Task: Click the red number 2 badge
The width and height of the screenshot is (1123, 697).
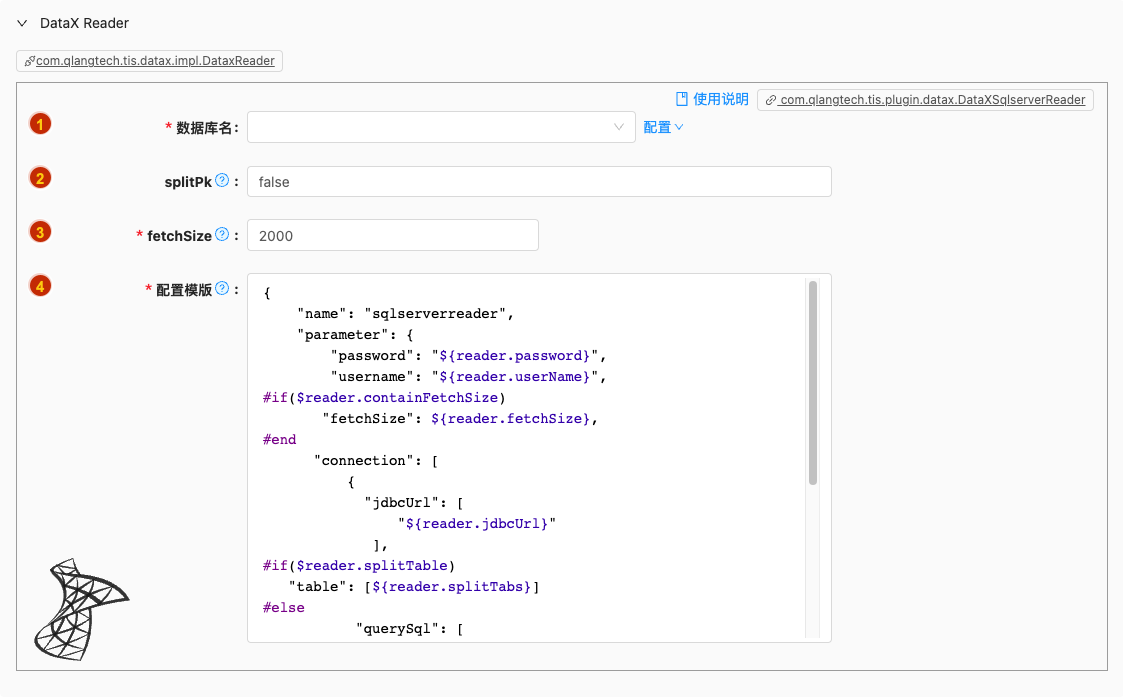Action: 40,178
